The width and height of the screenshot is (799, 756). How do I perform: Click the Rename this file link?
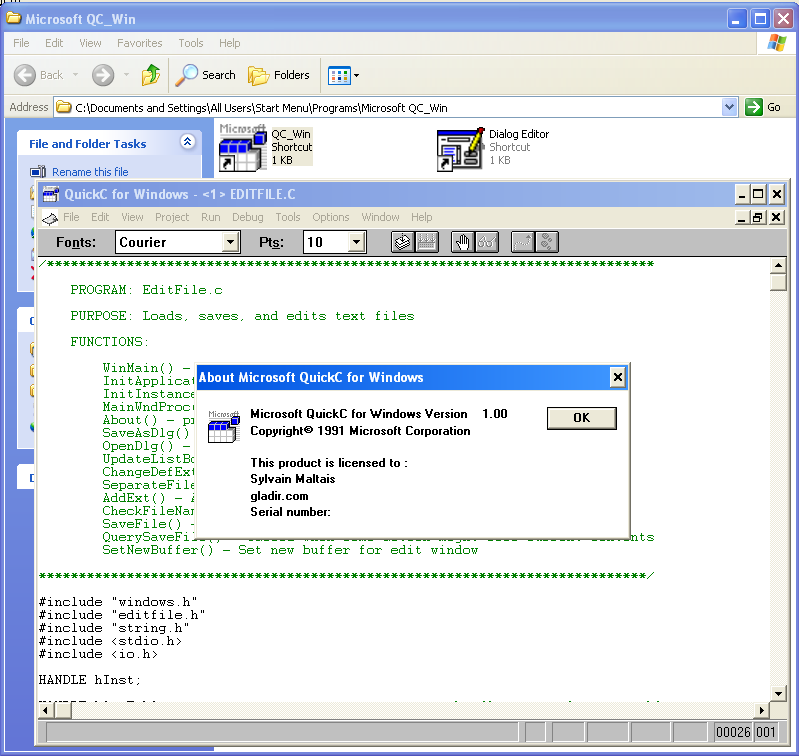click(90, 172)
